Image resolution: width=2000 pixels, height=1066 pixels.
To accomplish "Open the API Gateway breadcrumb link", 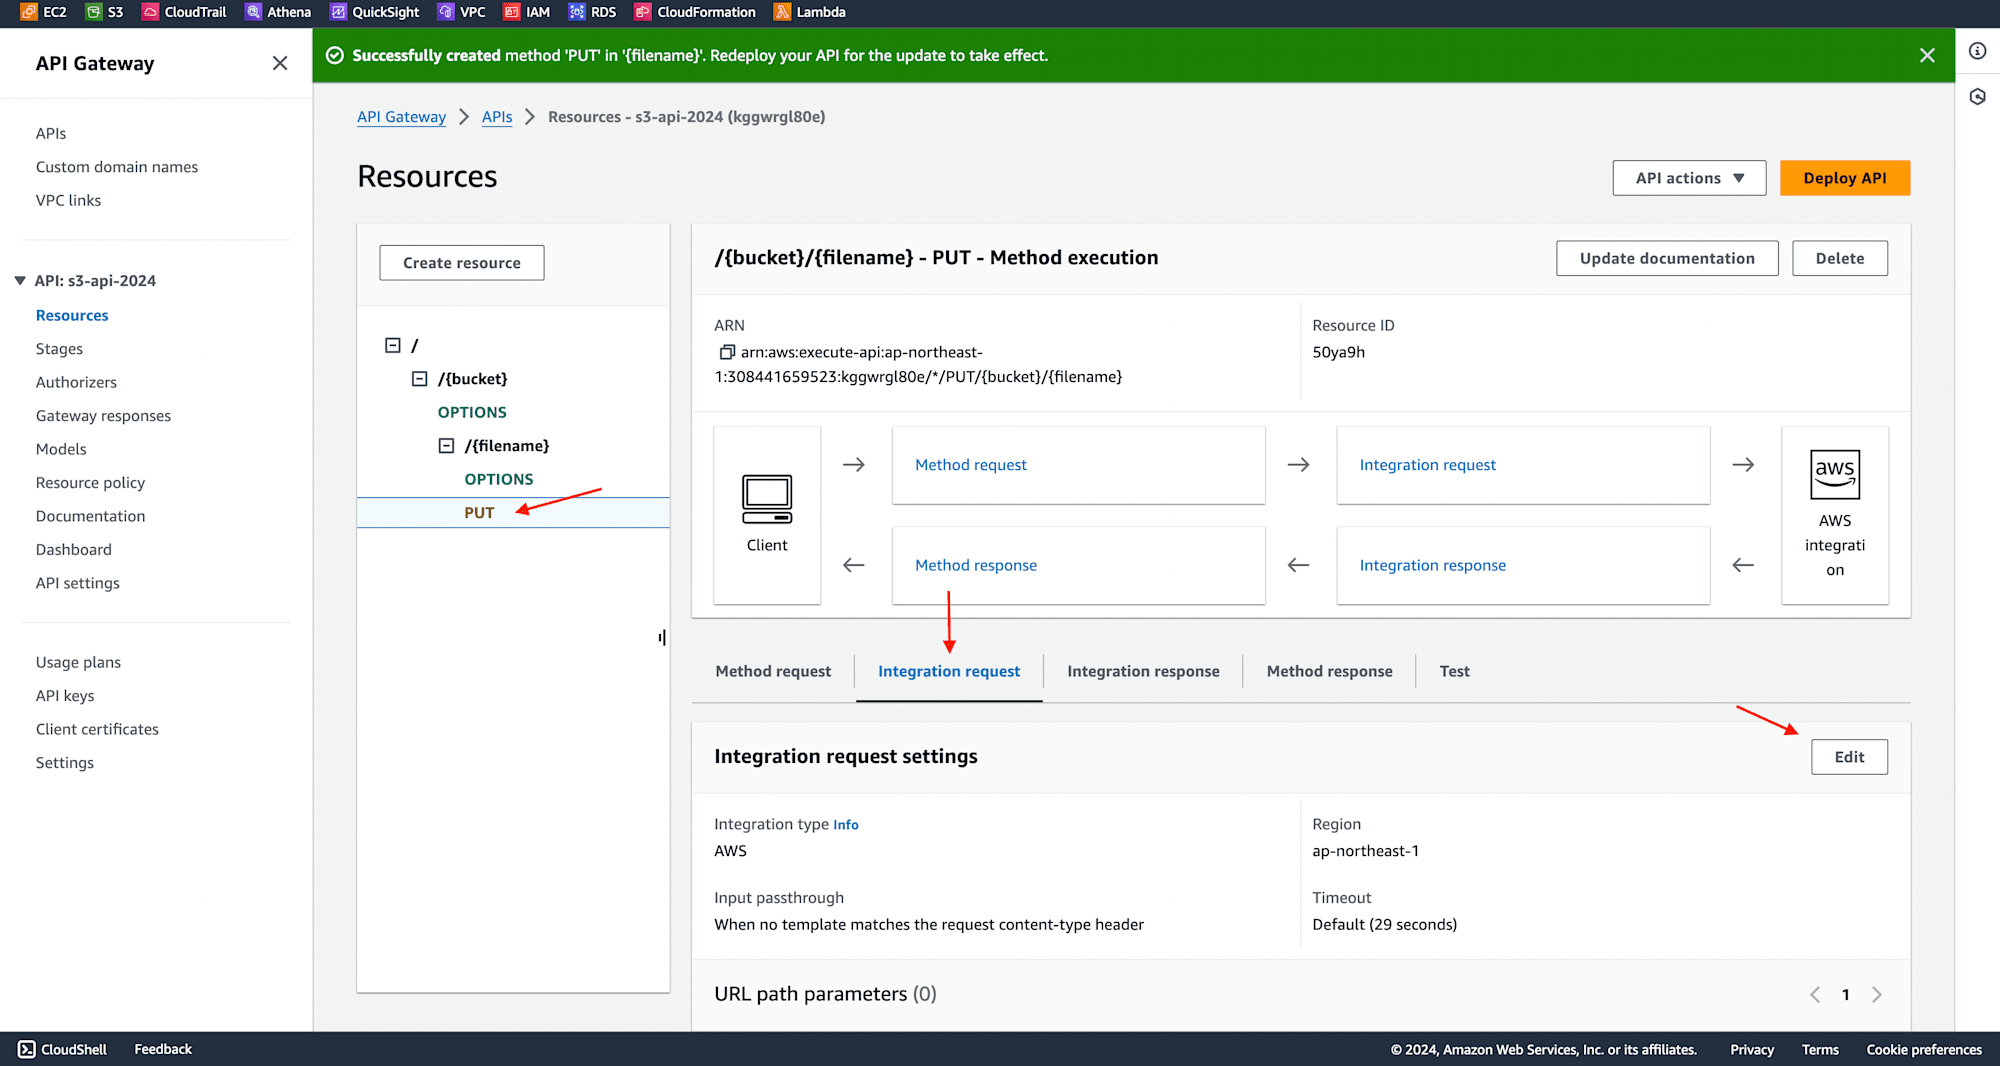I will 401,117.
